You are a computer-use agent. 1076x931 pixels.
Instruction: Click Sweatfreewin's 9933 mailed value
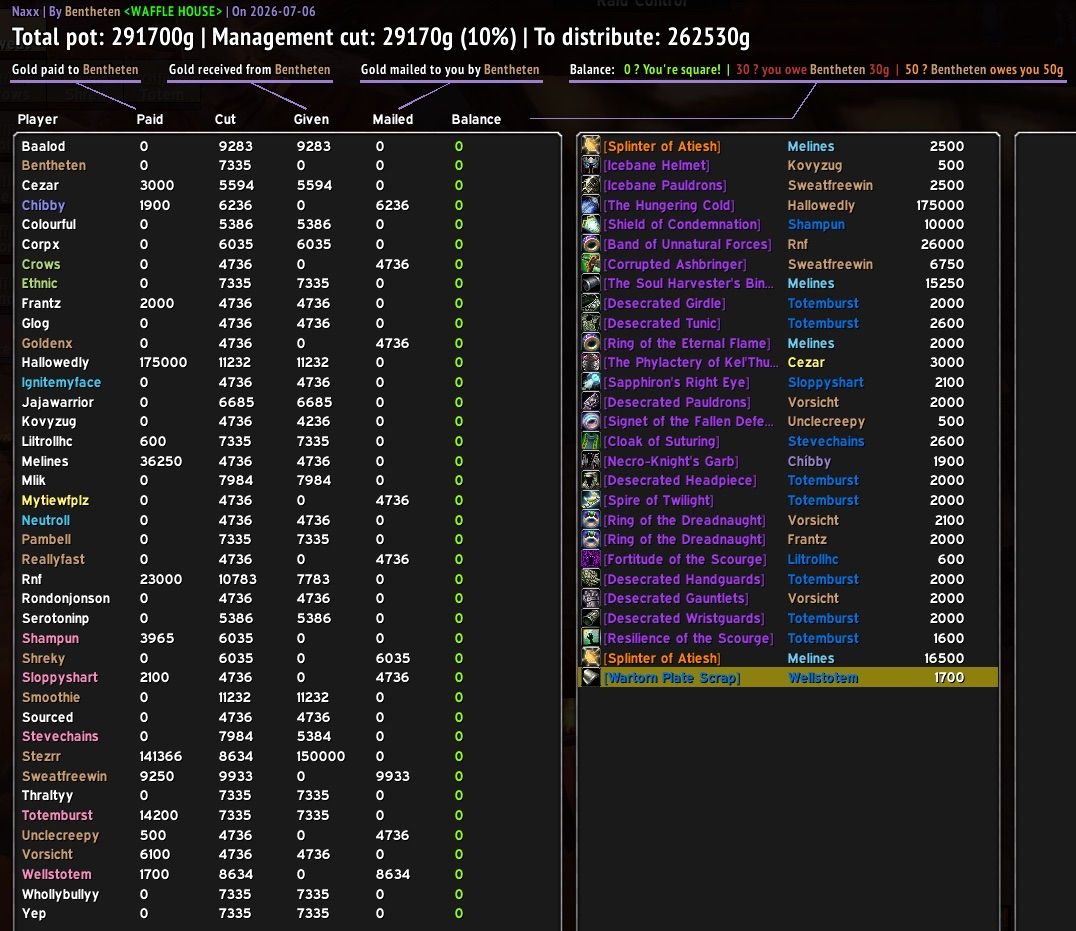[393, 776]
